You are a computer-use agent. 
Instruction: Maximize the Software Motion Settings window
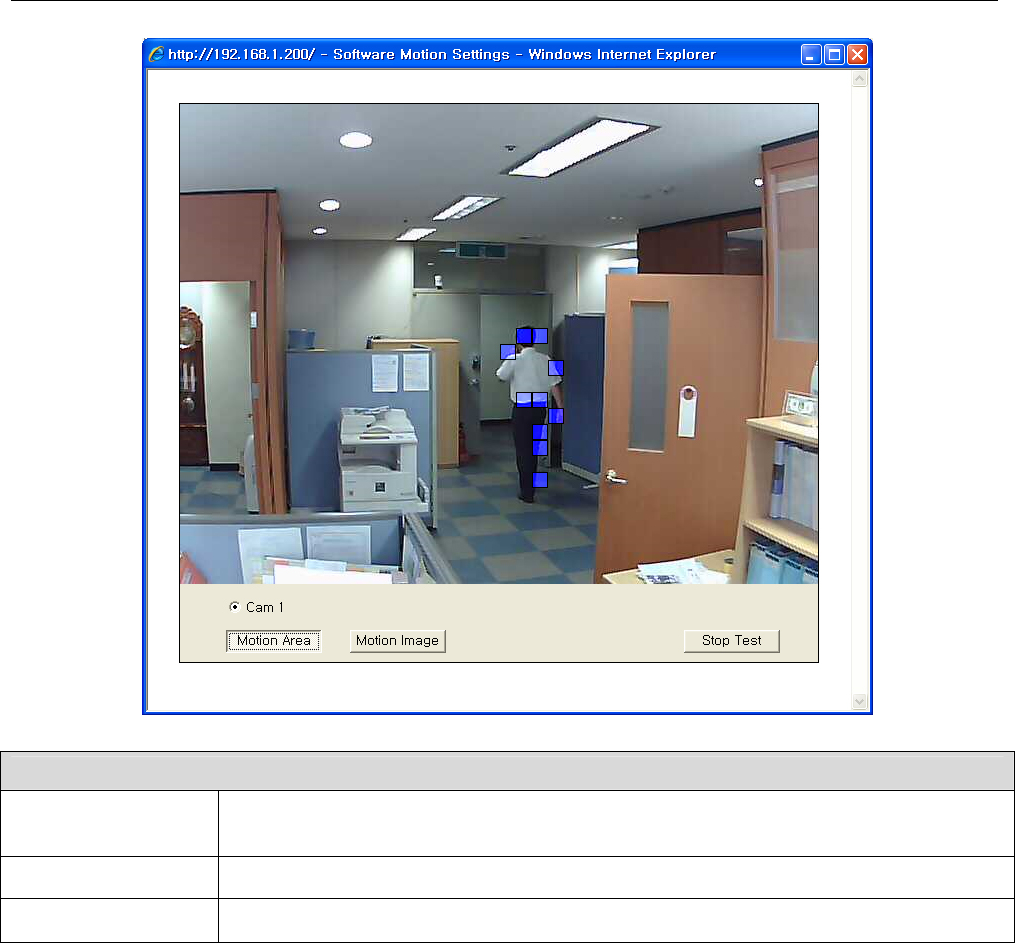click(x=834, y=54)
